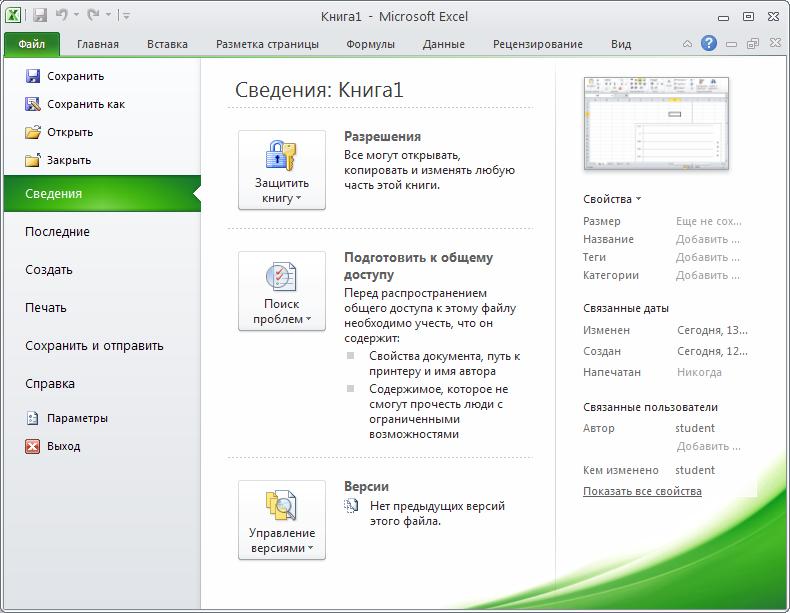The width and height of the screenshot is (790, 613).
Task: Minimize the ribbon with the caret icon
Action: click(x=687, y=44)
